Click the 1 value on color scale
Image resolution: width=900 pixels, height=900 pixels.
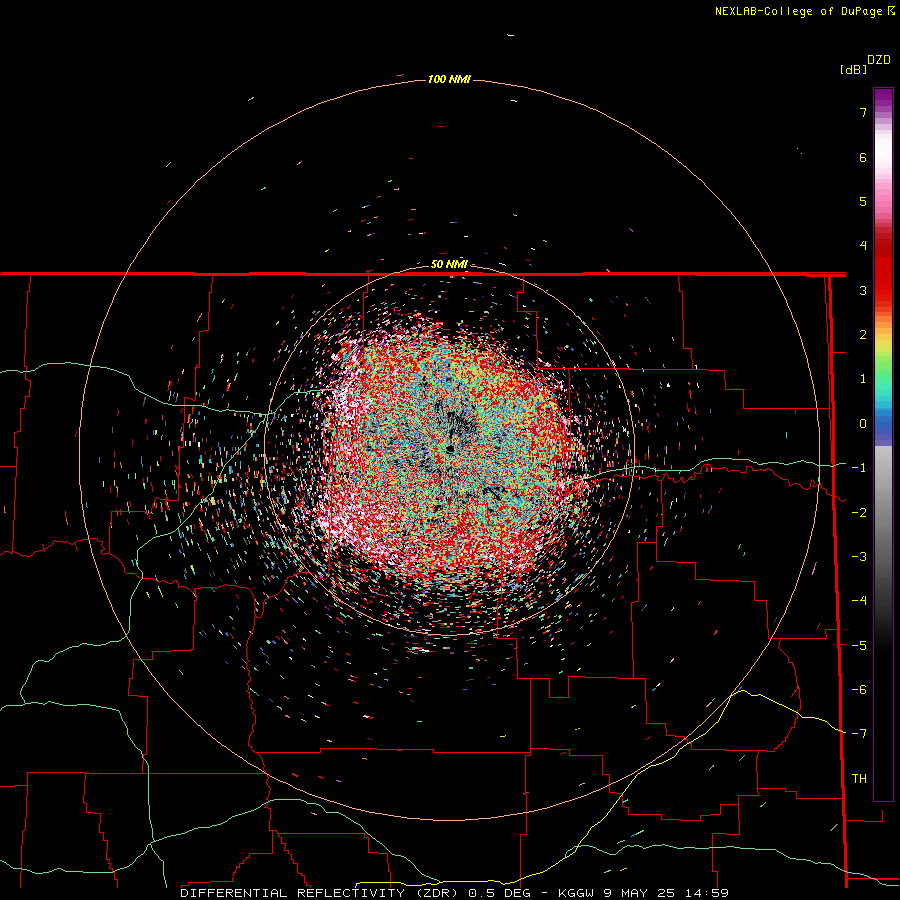coord(863,379)
